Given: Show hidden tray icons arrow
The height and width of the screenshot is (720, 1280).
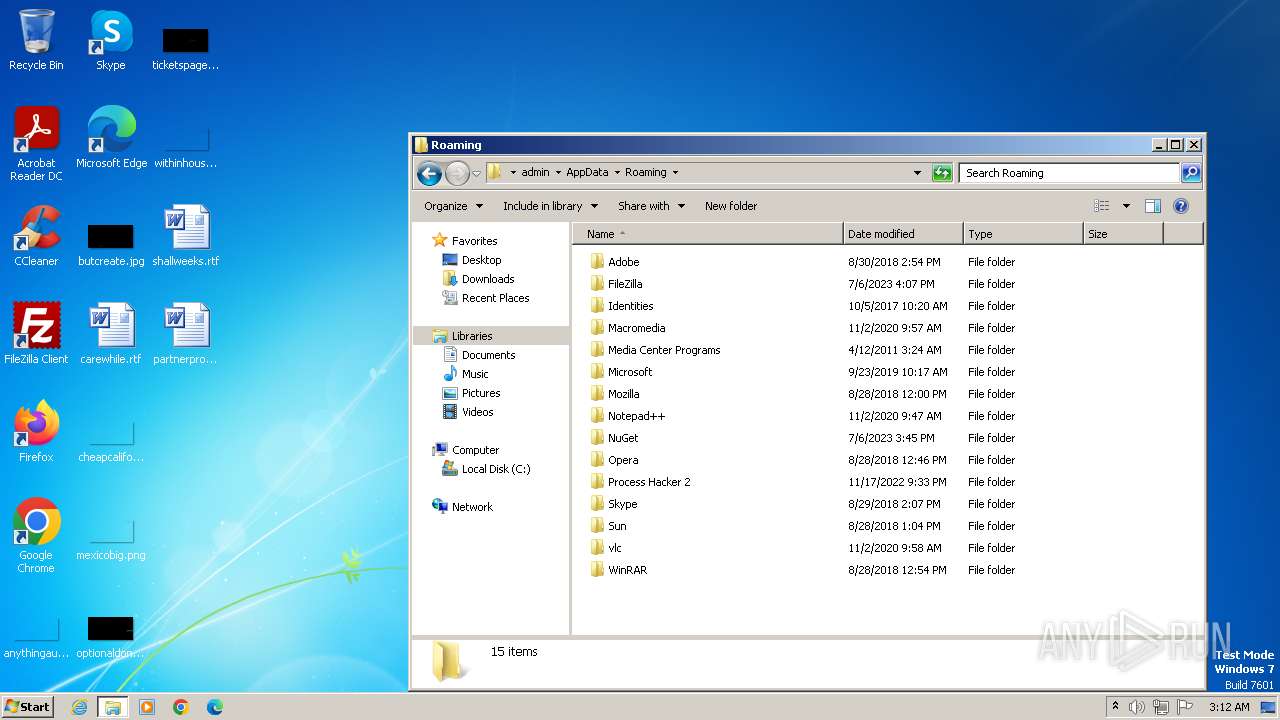Looking at the screenshot, I should [x=1115, y=707].
